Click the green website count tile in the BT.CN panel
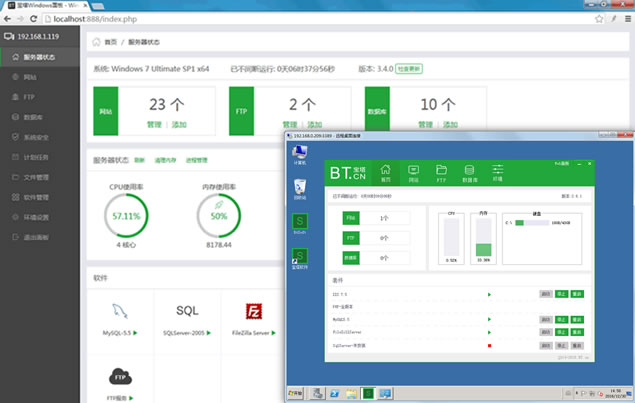The image size is (635, 403). click(351, 218)
